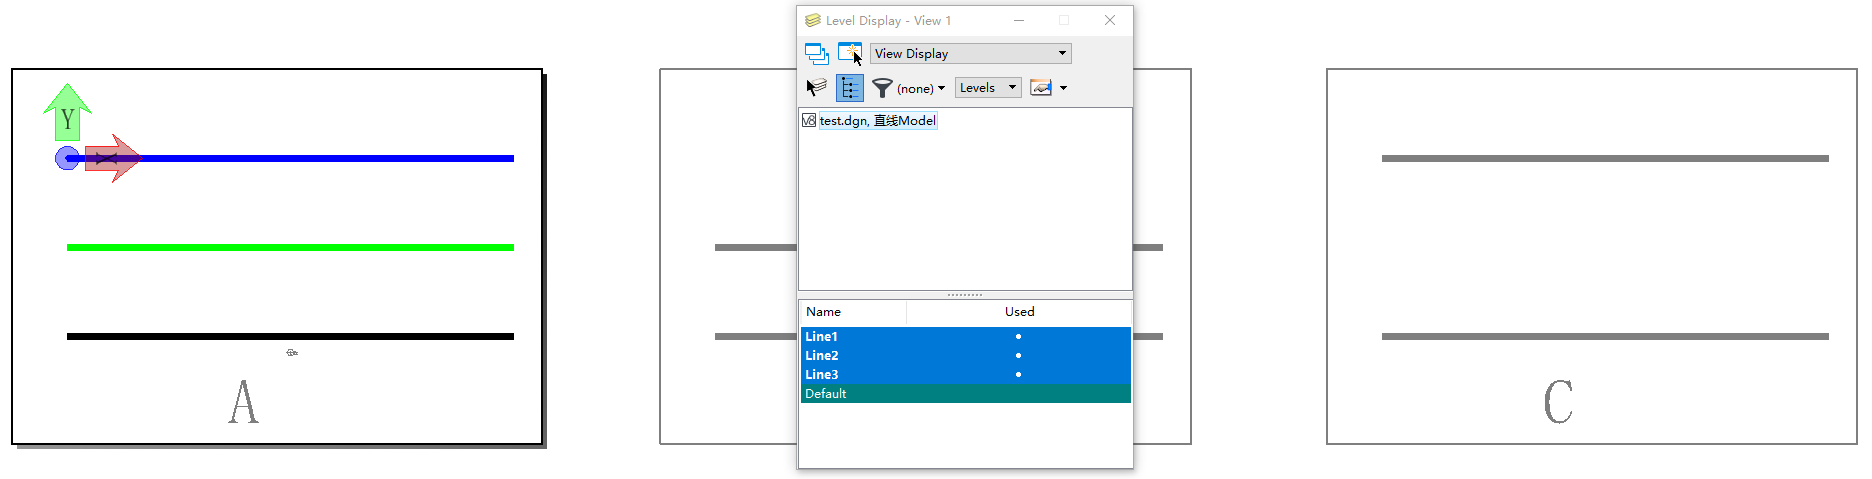Click the change level by view-selection icon
Viewport: 1872px width, 479px height.
tap(850, 53)
